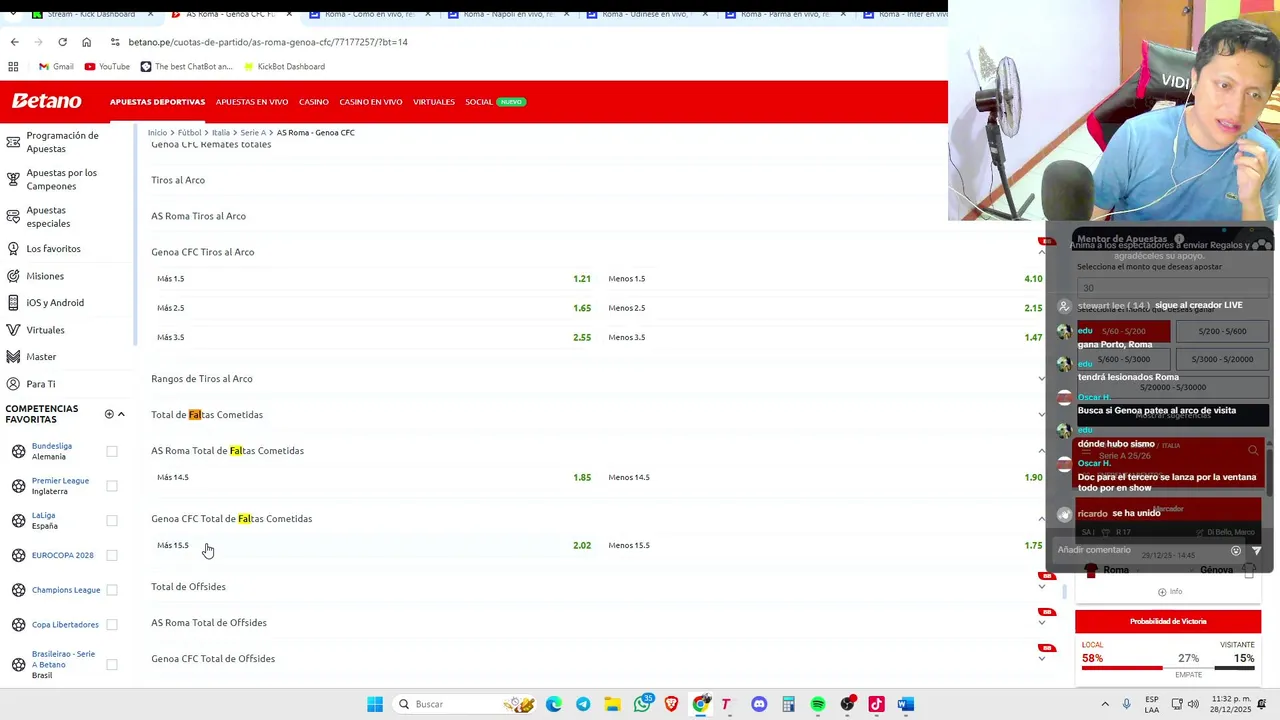Open Virtuales tab in top red navigation
This screenshot has height=720, width=1280.
(x=434, y=102)
